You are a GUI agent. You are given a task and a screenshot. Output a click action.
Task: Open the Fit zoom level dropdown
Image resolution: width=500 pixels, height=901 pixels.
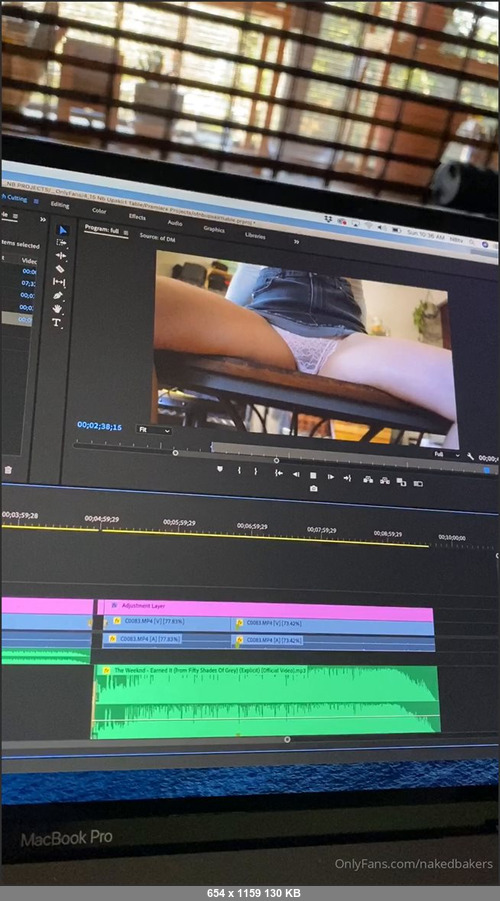[x=153, y=430]
